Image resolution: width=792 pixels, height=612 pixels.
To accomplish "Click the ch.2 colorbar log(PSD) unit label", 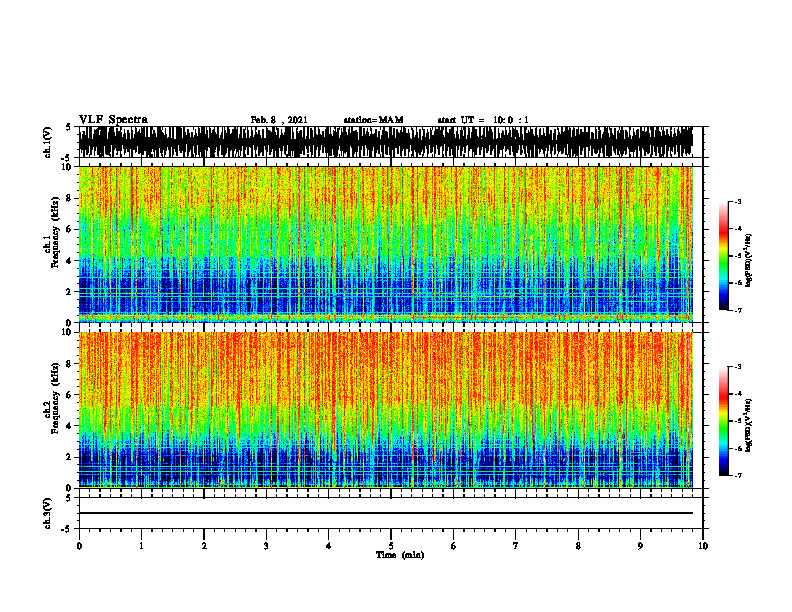I will 749,425.
